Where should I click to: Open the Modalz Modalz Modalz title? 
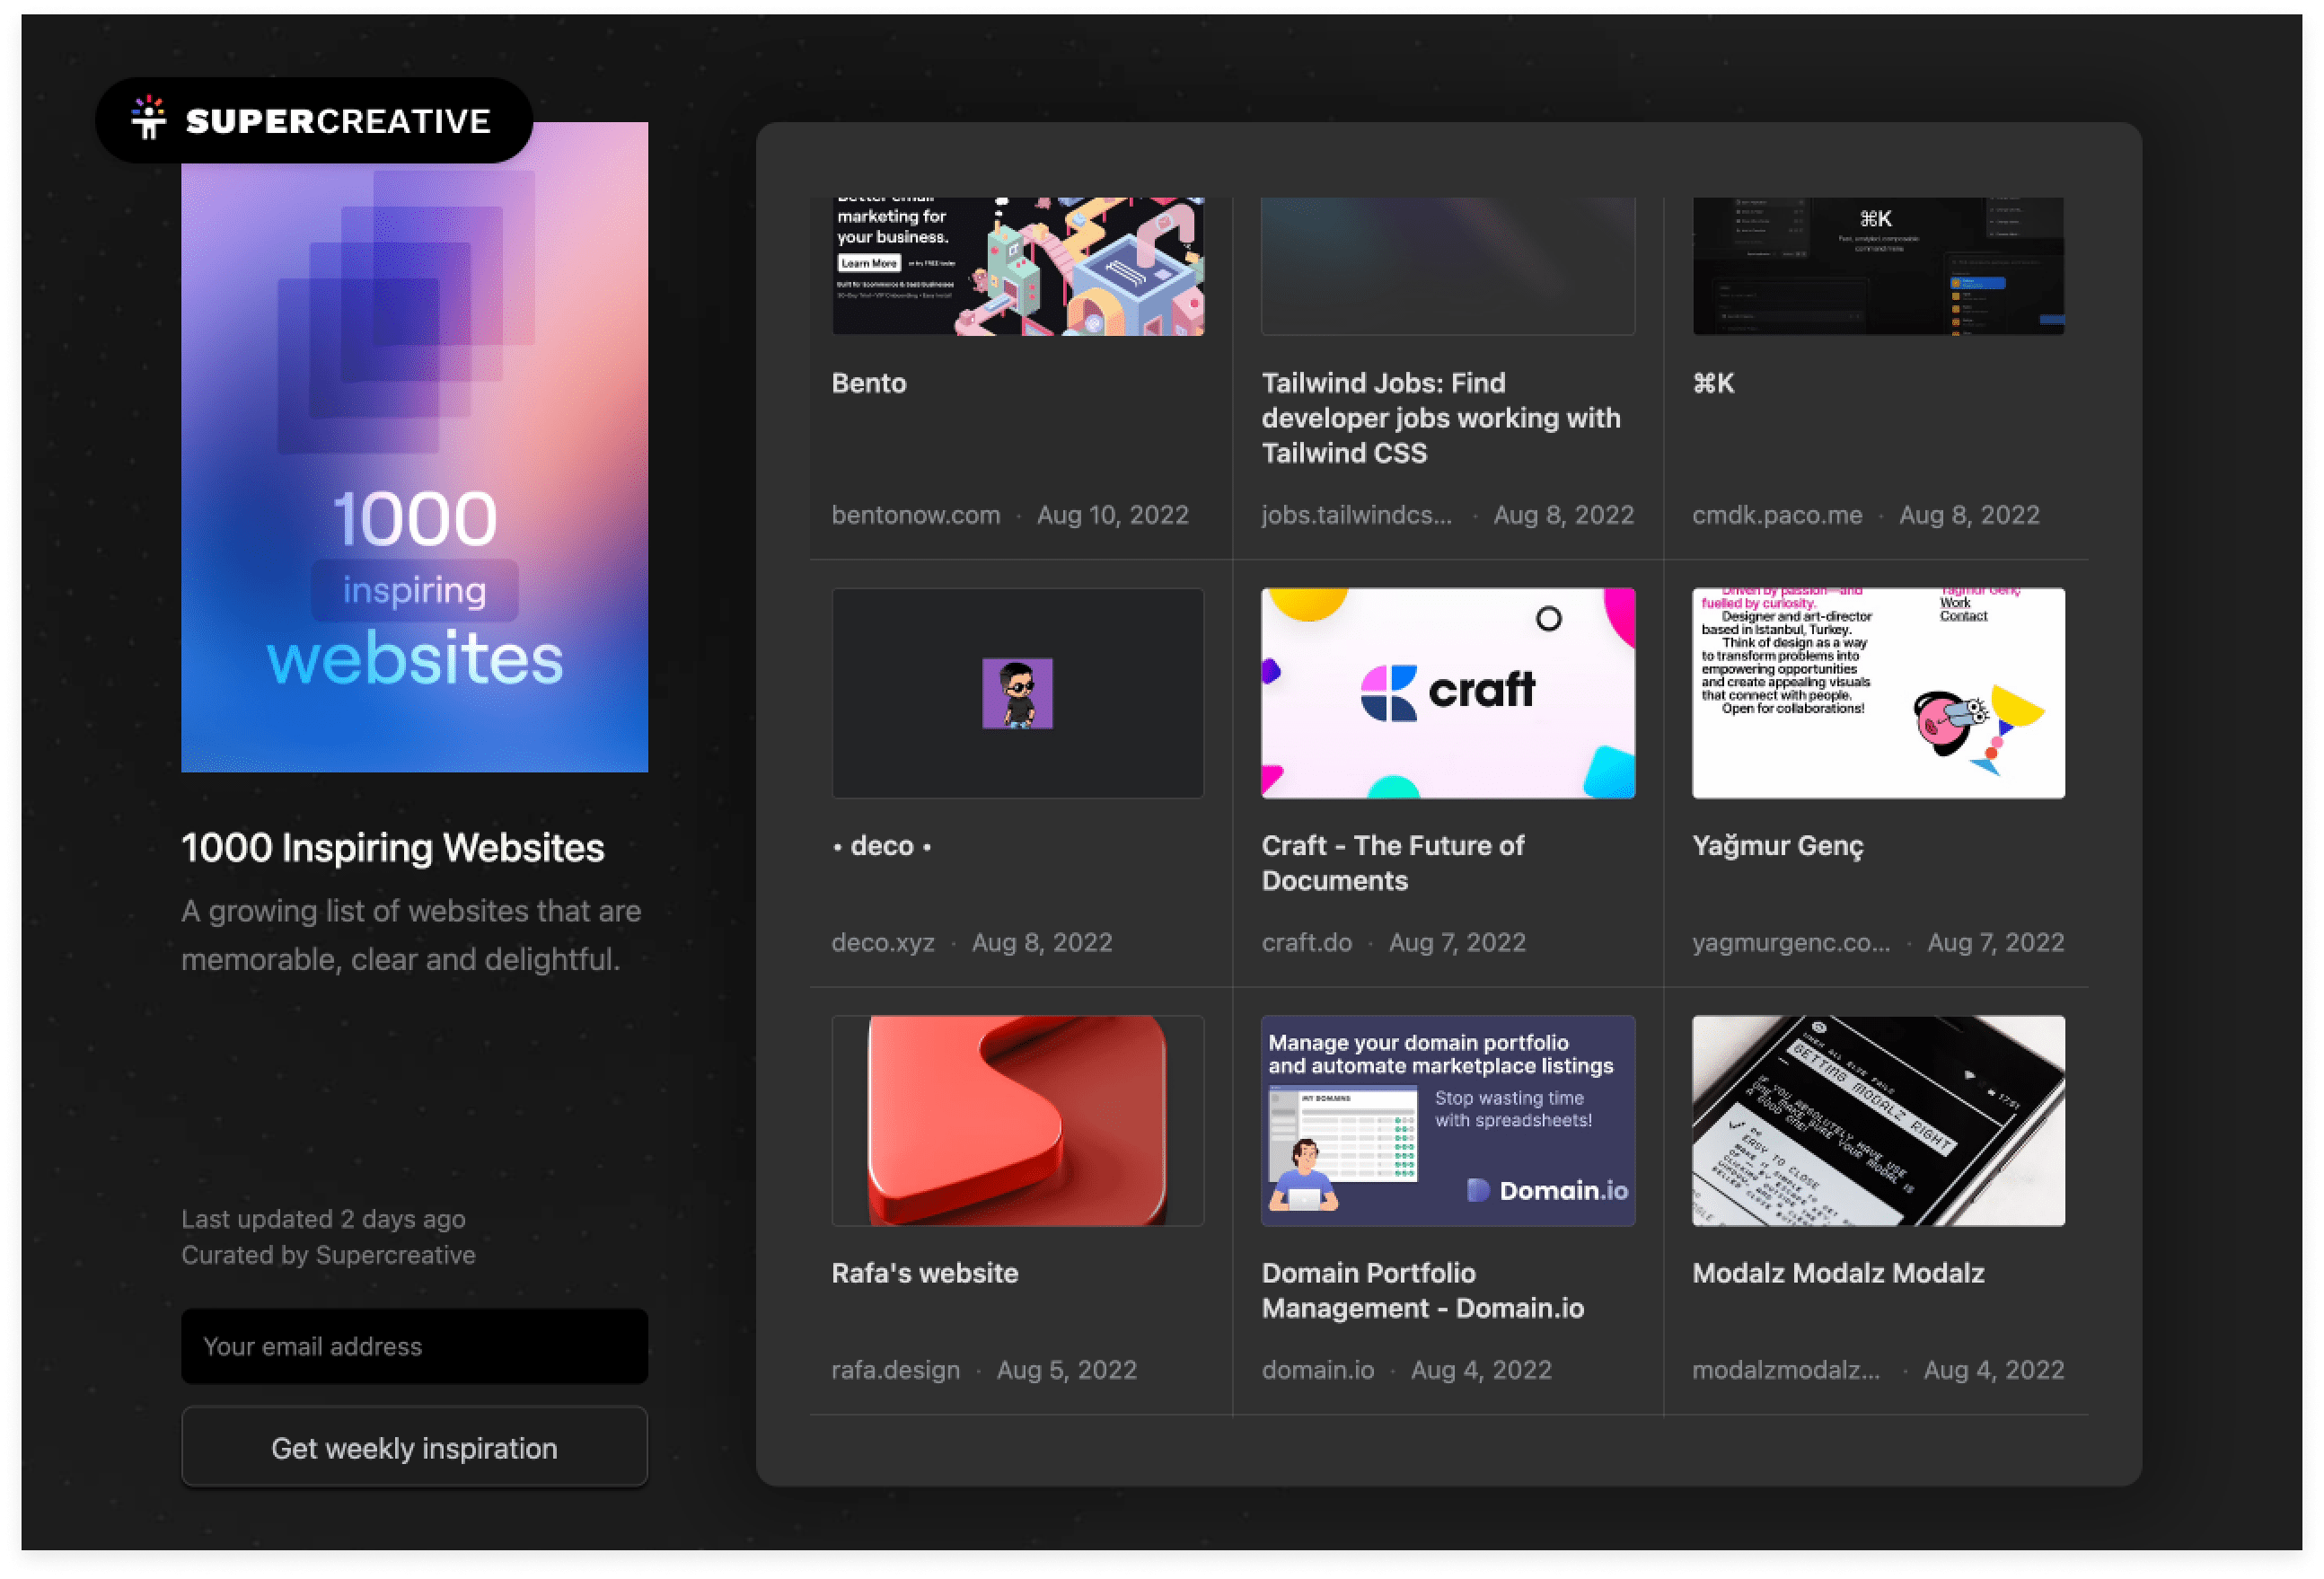pyautogui.click(x=1838, y=1273)
